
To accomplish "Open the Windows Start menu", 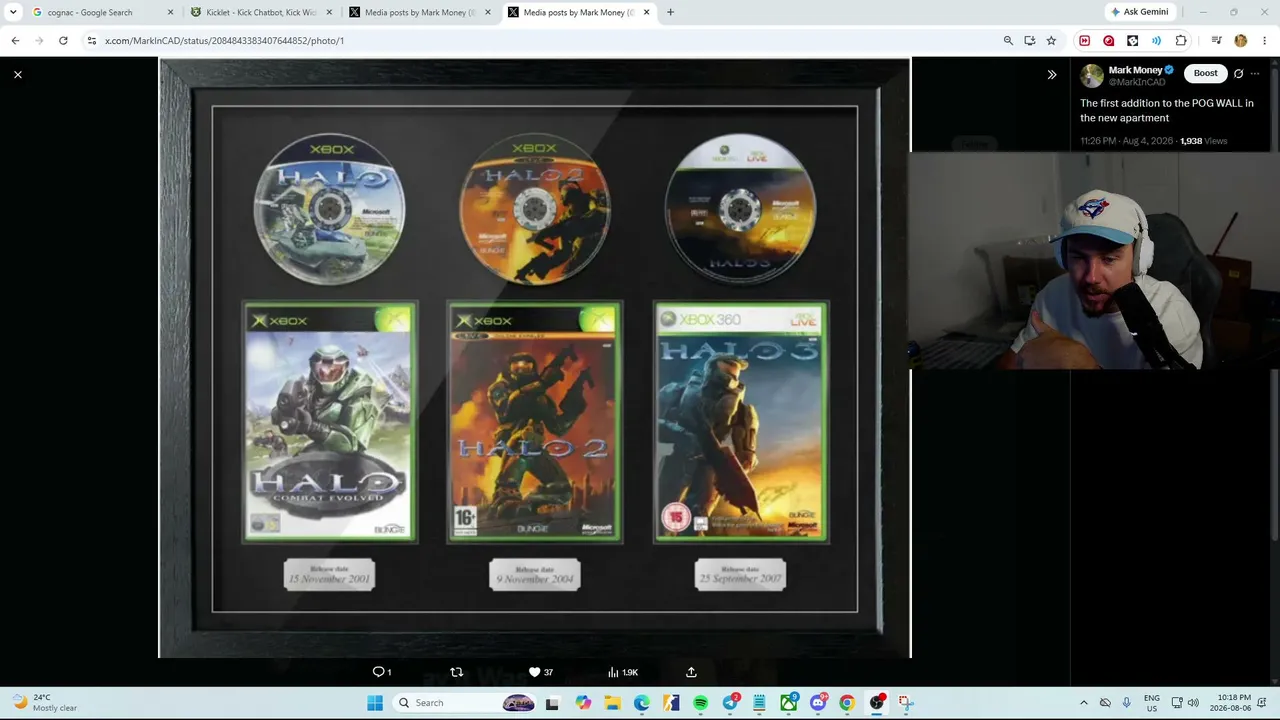I will (x=375, y=703).
